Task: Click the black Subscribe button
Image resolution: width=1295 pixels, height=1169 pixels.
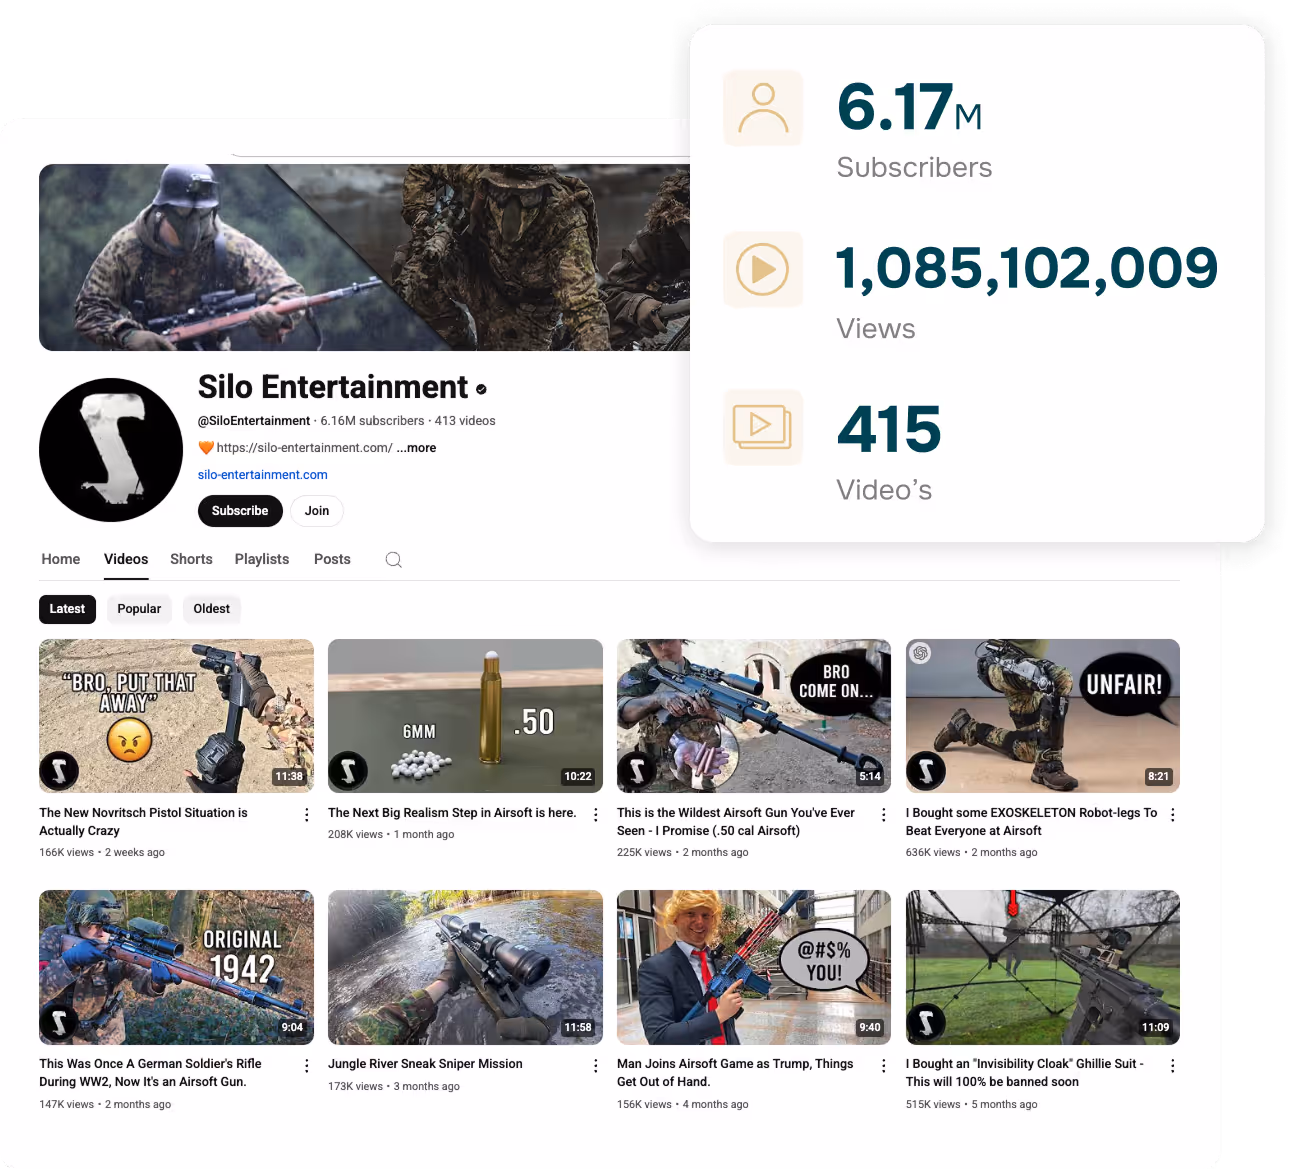Action: pos(240,511)
